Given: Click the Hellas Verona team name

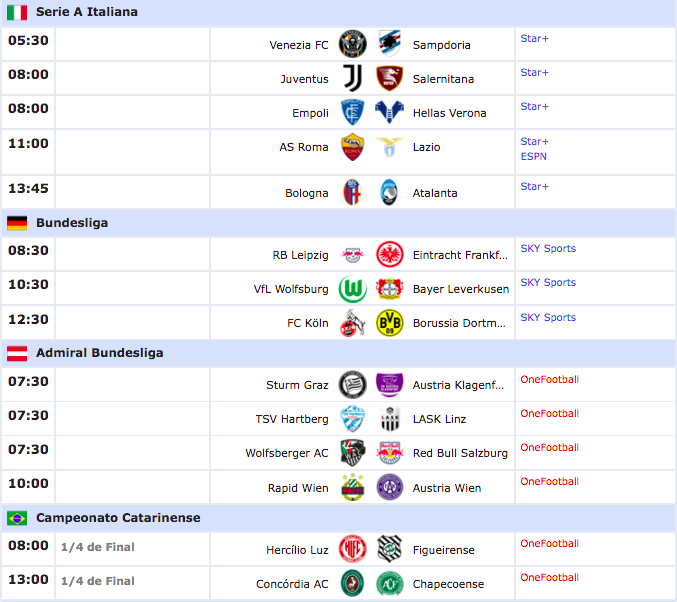Looking at the screenshot, I should 449,113.
